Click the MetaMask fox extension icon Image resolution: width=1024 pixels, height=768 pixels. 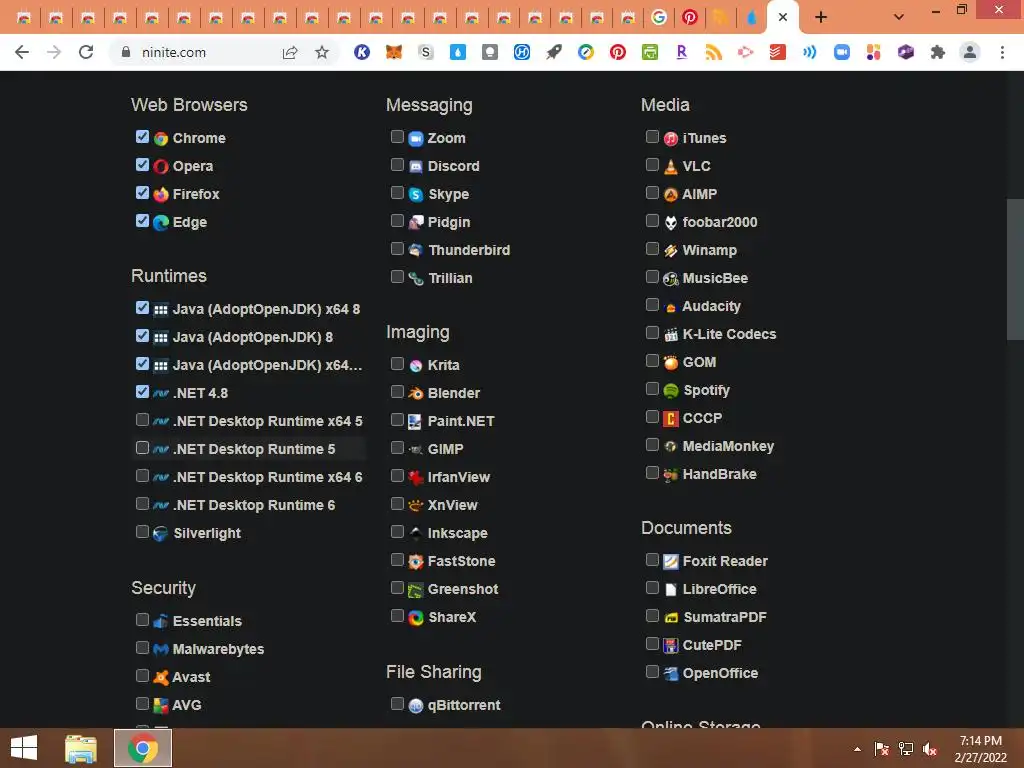pyautogui.click(x=394, y=52)
